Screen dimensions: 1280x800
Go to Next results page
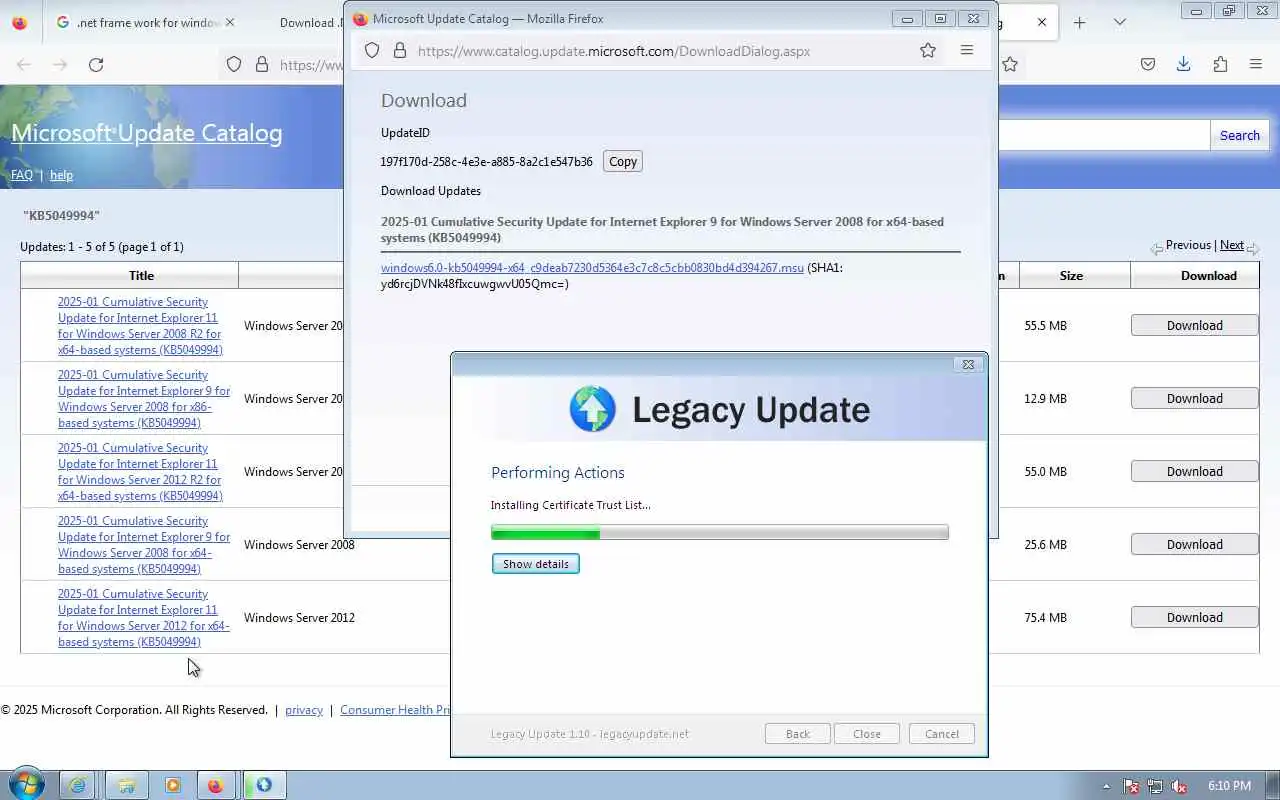(1232, 245)
